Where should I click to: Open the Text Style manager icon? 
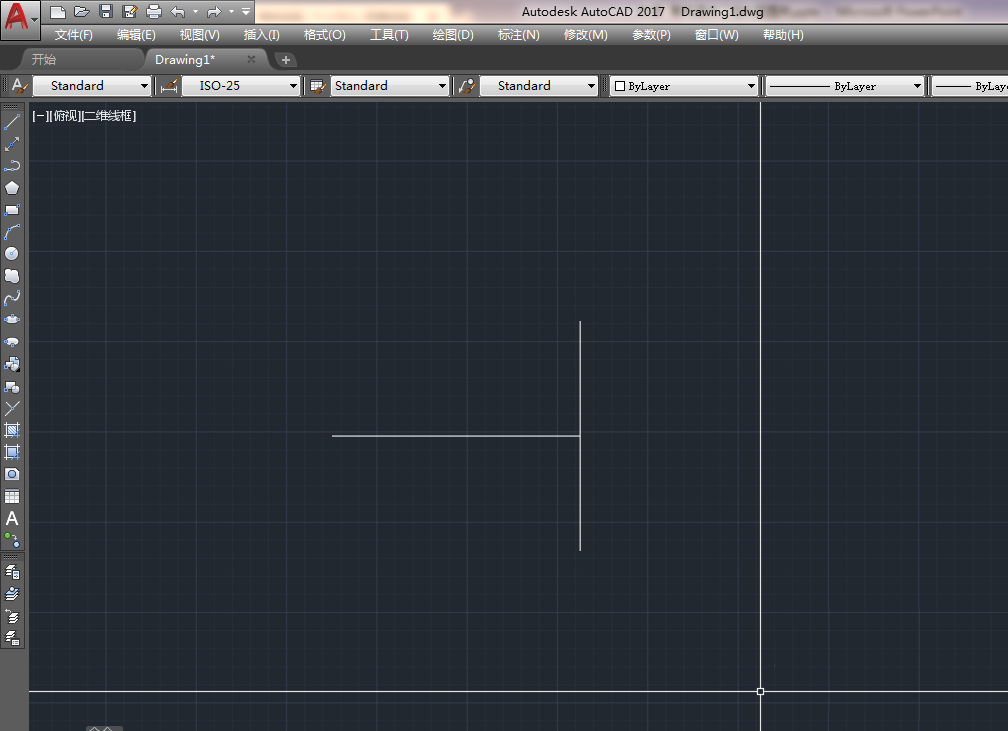coord(19,86)
